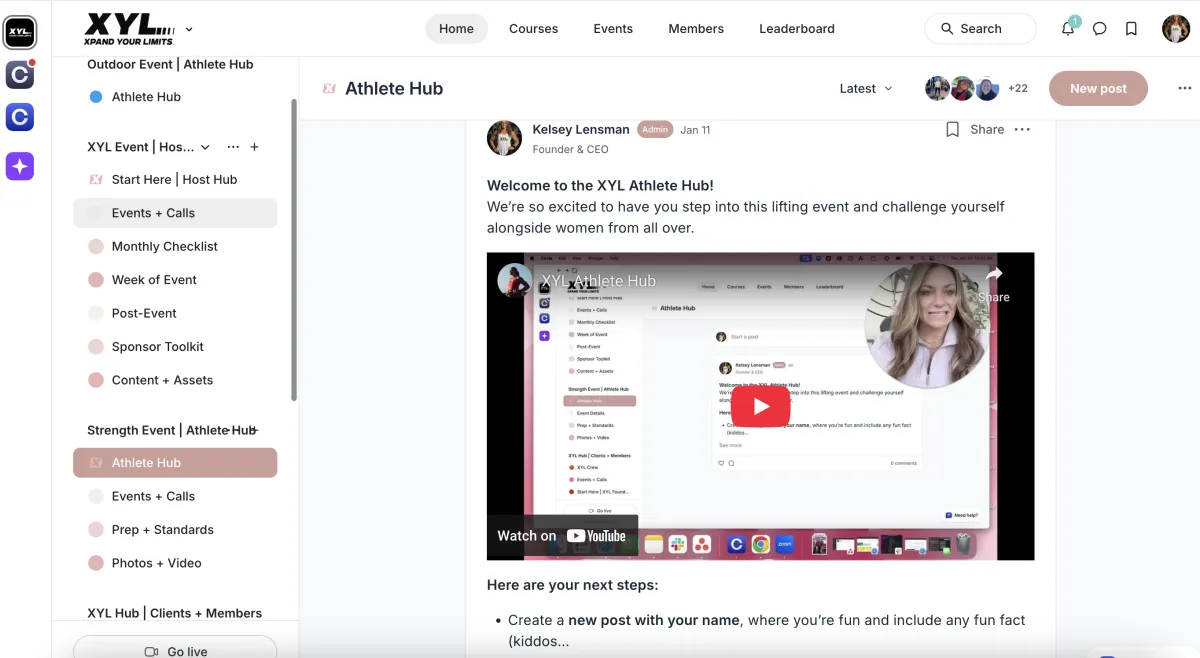The image size is (1200, 658).
Task: Open Week of Event space
Action: tap(175, 280)
